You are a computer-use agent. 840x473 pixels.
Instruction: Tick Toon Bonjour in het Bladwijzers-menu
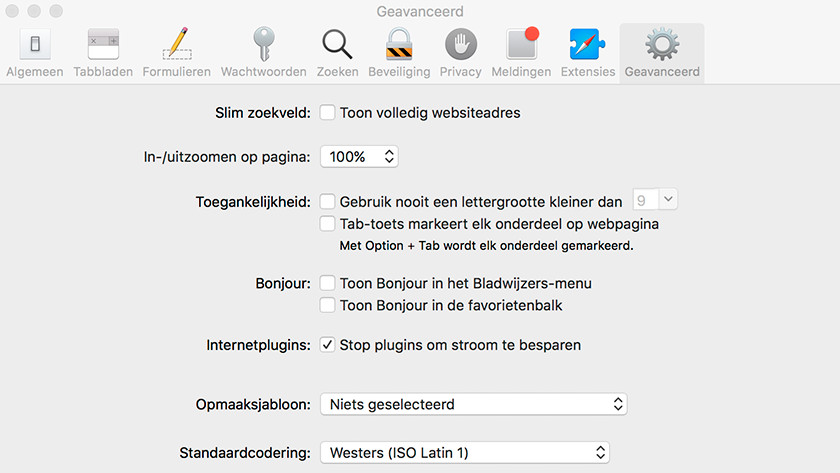[x=327, y=283]
